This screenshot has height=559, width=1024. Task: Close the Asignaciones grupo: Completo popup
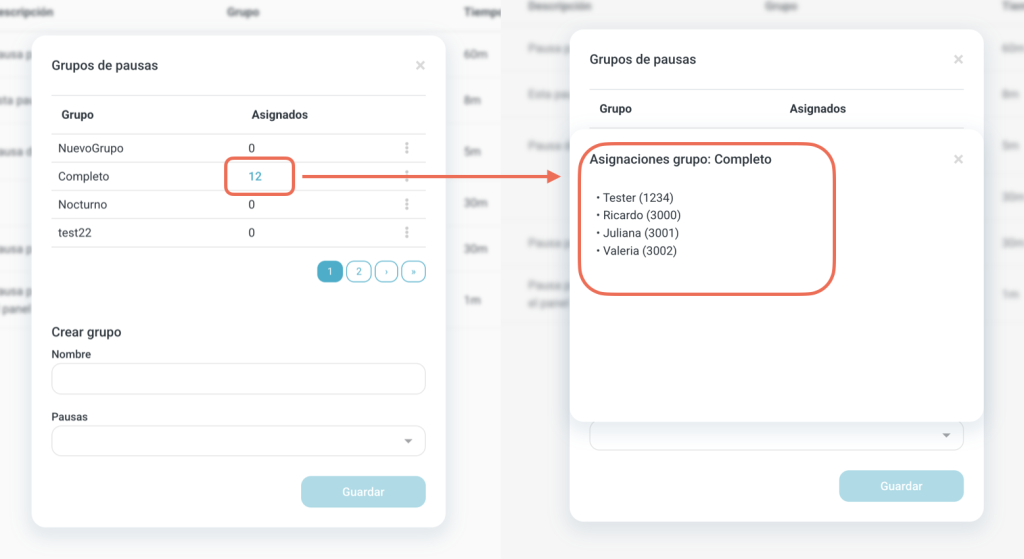958,159
